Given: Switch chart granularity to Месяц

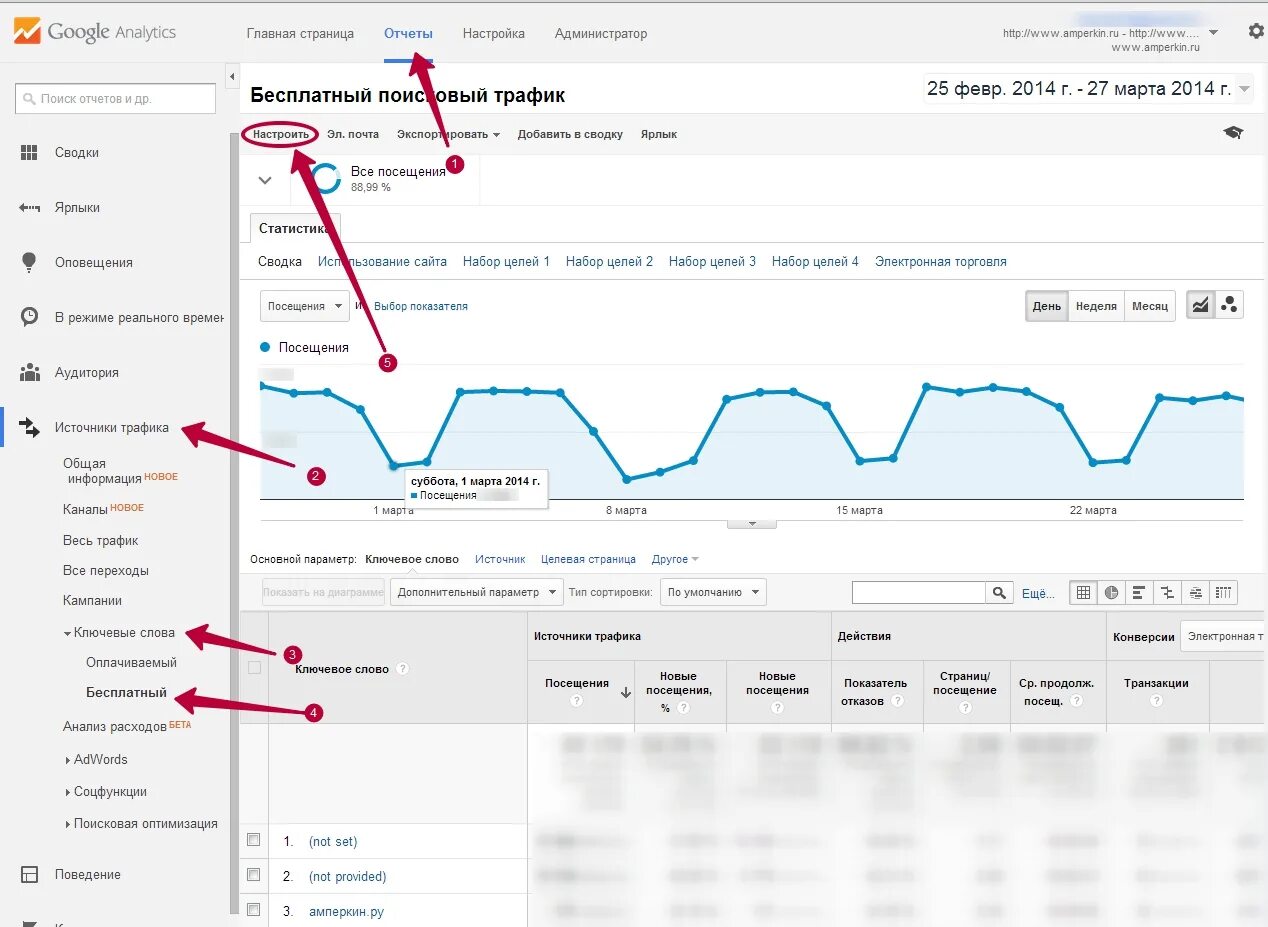Looking at the screenshot, I should 1150,306.
